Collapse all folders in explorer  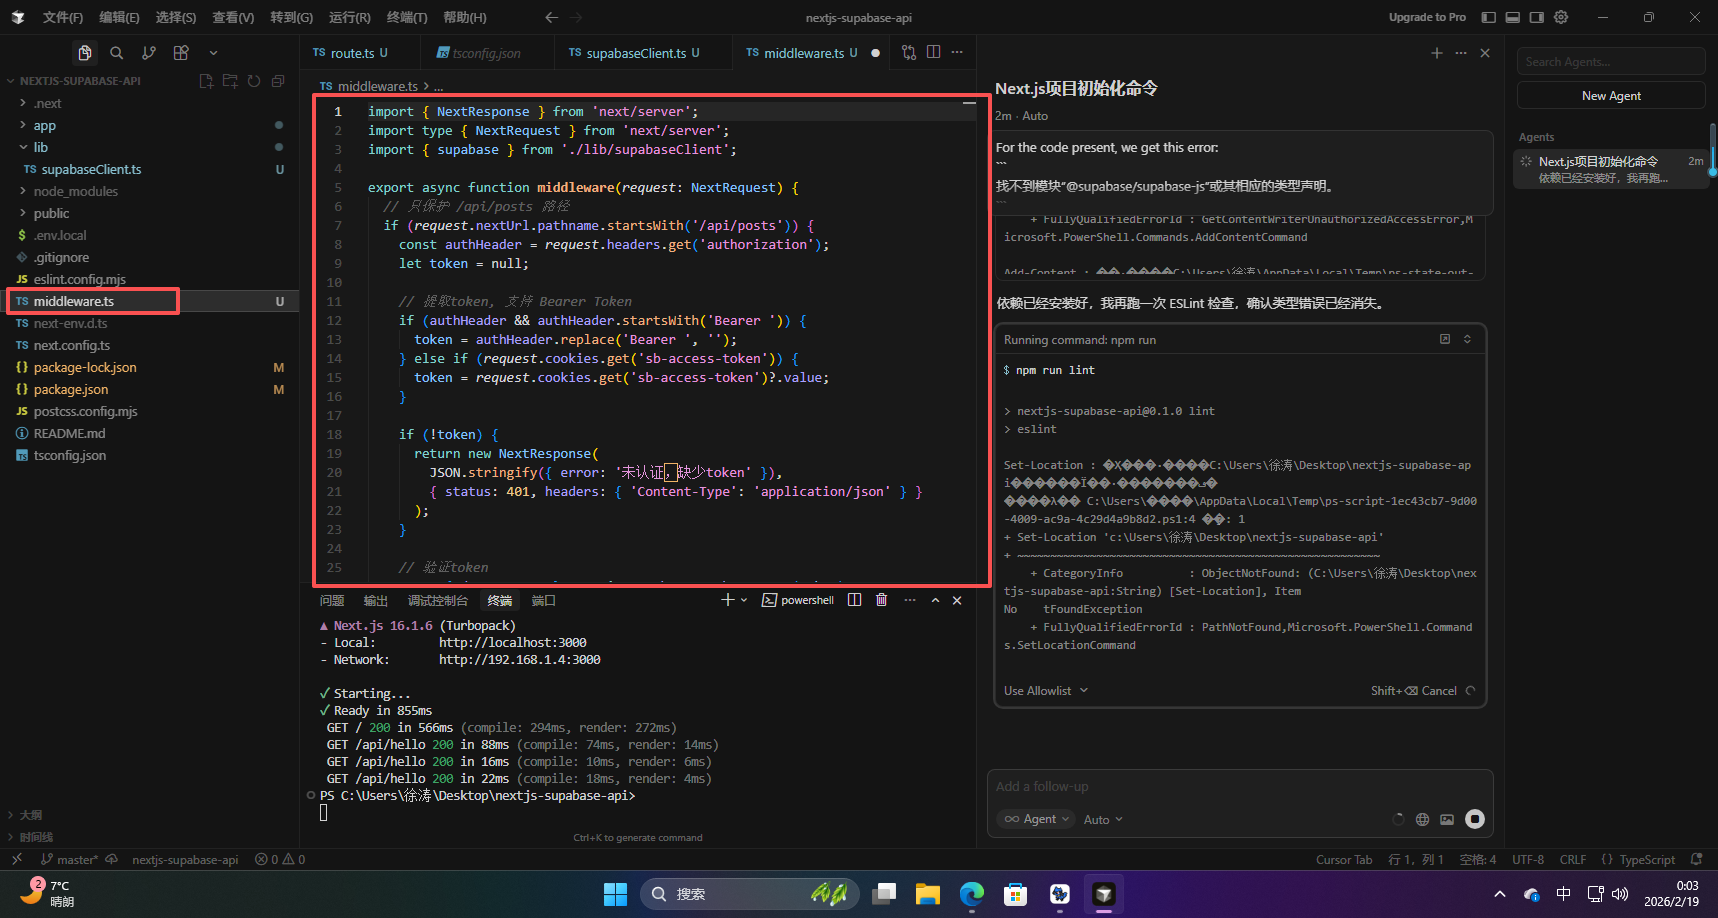(x=278, y=81)
